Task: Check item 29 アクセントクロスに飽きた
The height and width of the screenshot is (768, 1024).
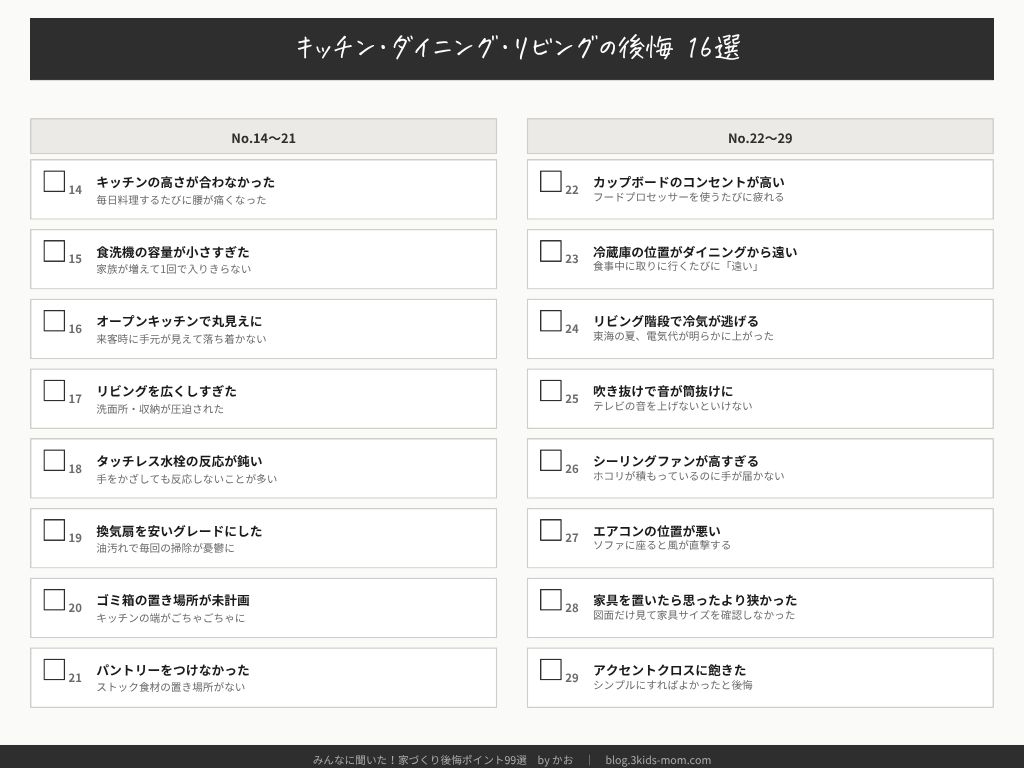Action: (551, 670)
